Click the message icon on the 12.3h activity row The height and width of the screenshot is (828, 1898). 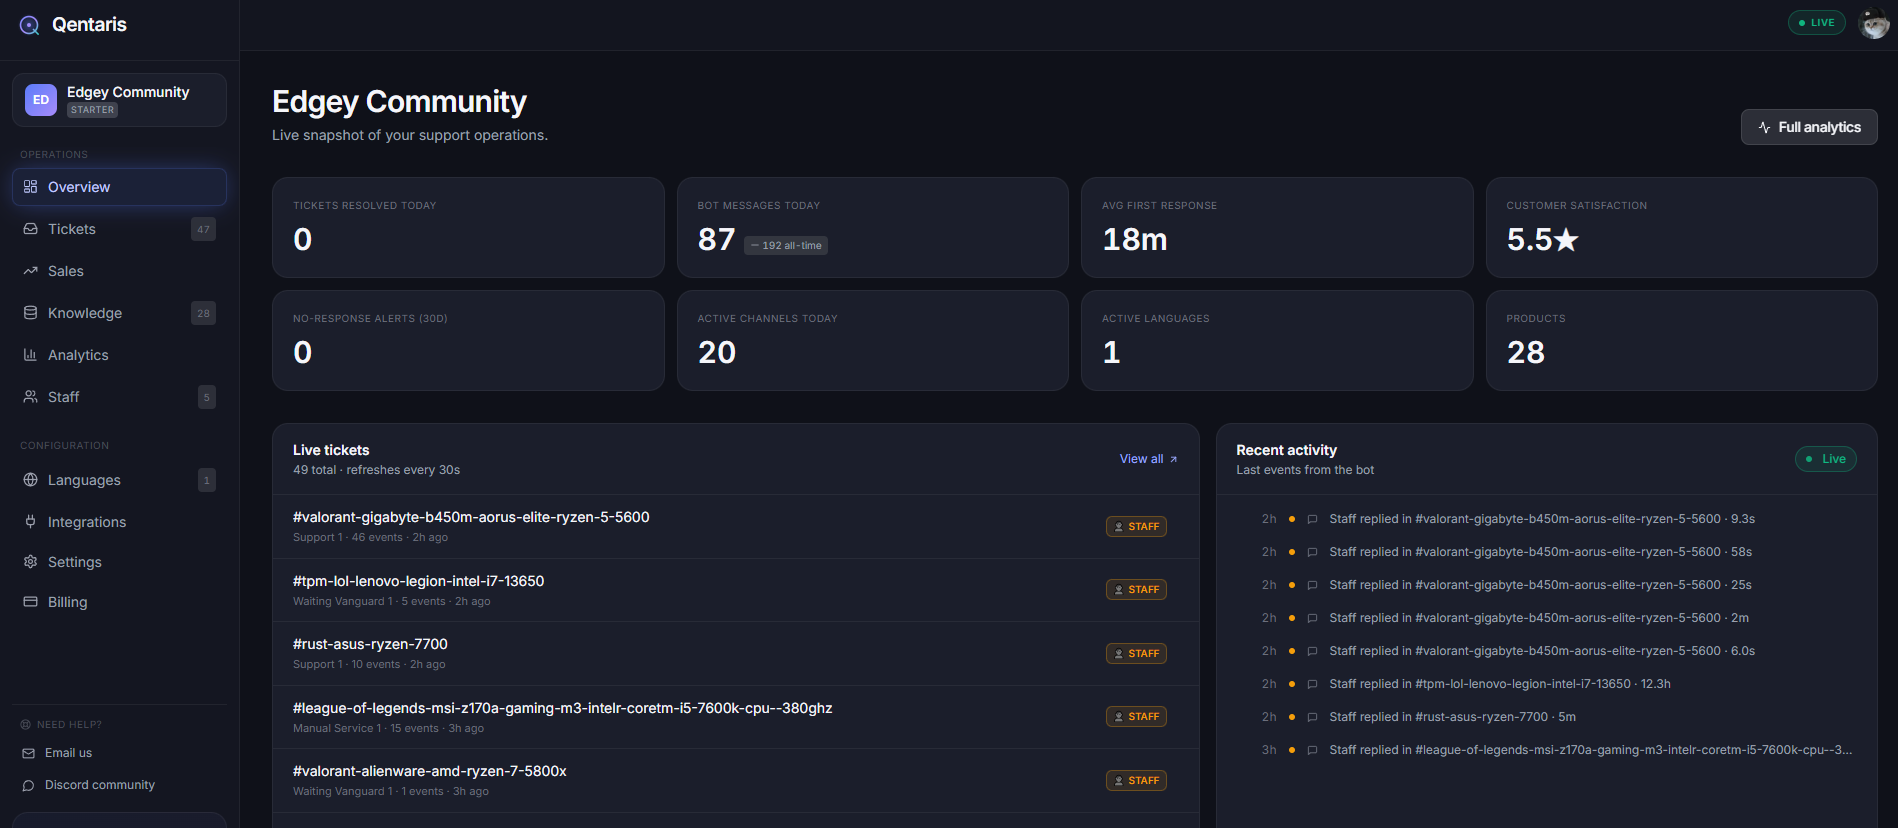click(1312, 684)
